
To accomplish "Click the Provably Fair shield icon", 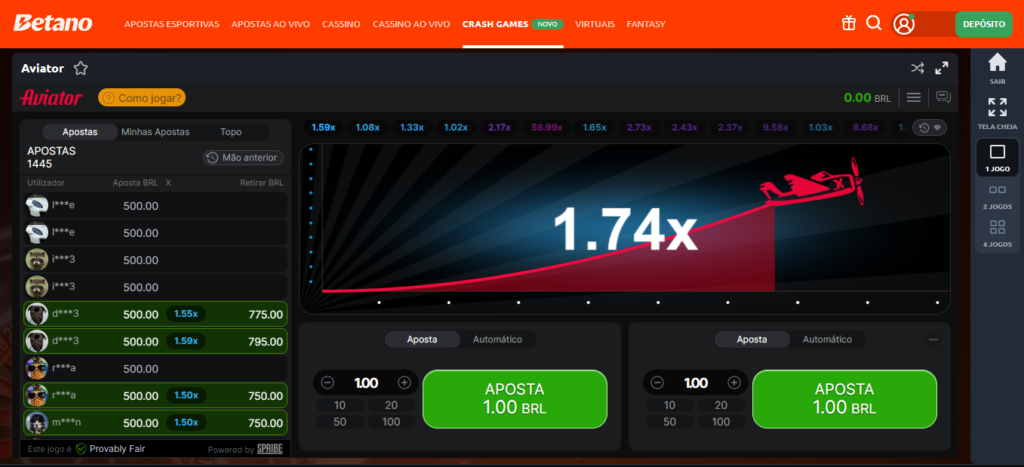I will [x=81, y=449].
